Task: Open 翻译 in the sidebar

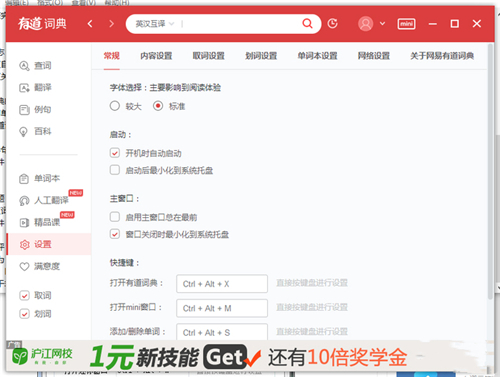Action: coord(35,88)
